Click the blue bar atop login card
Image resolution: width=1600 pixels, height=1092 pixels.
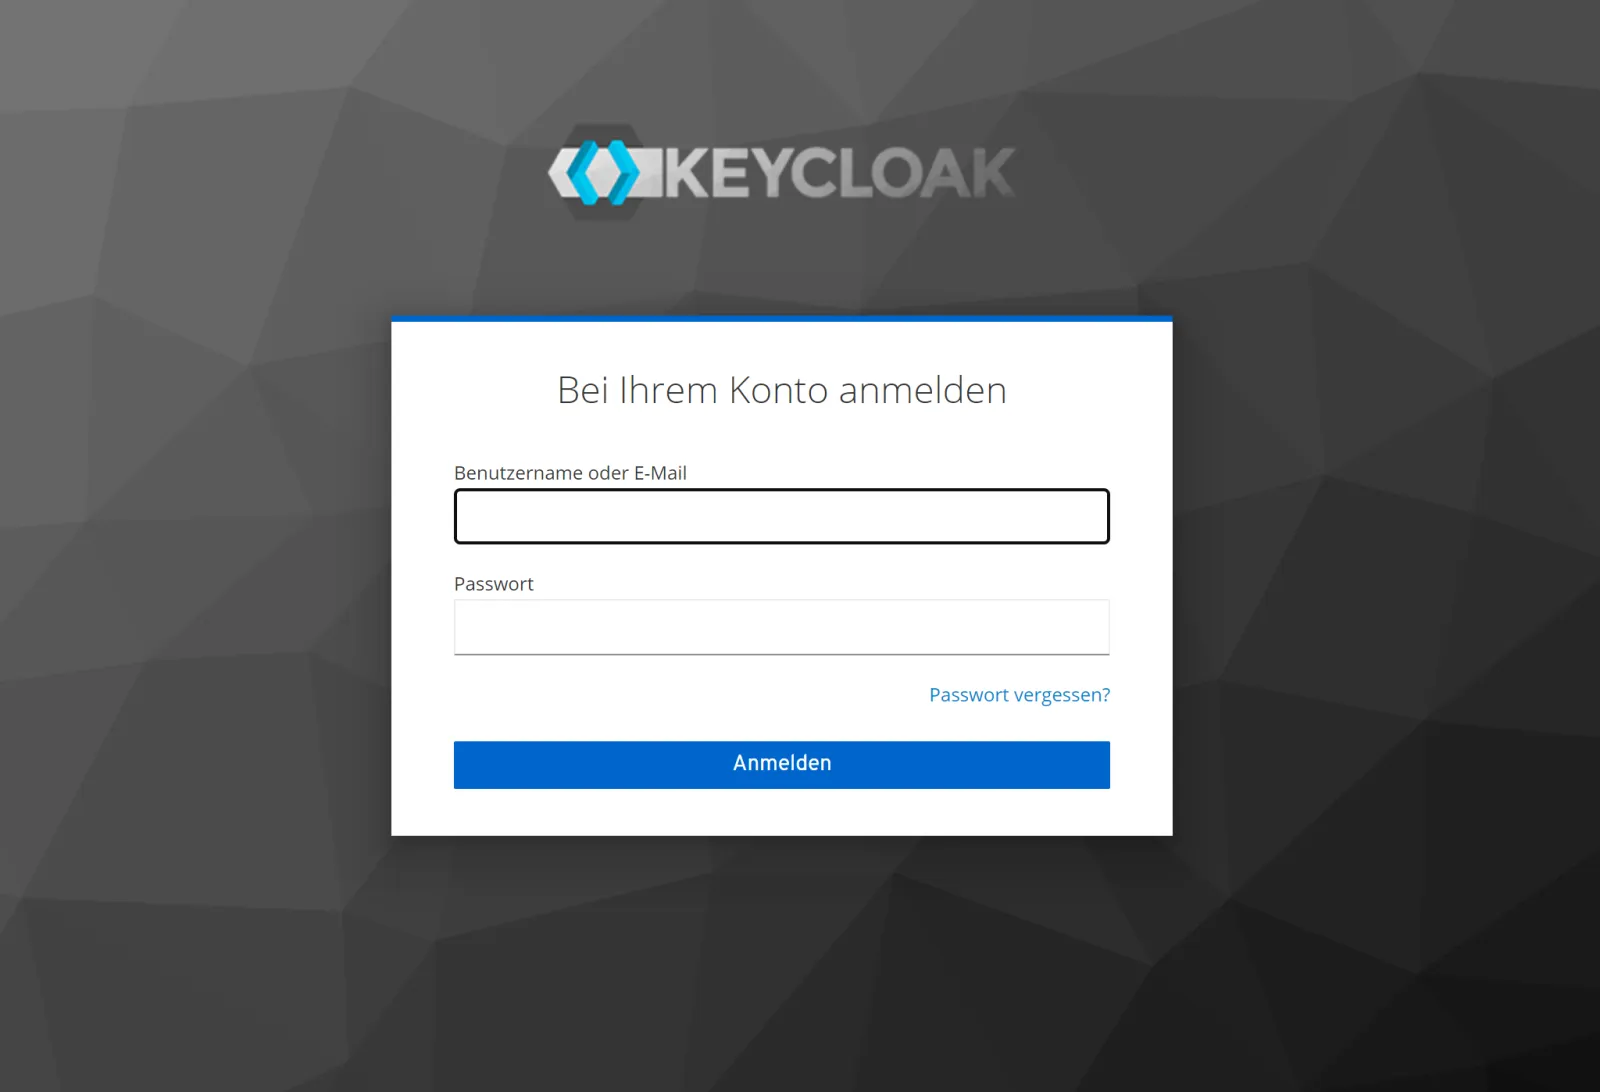(782, 319)
